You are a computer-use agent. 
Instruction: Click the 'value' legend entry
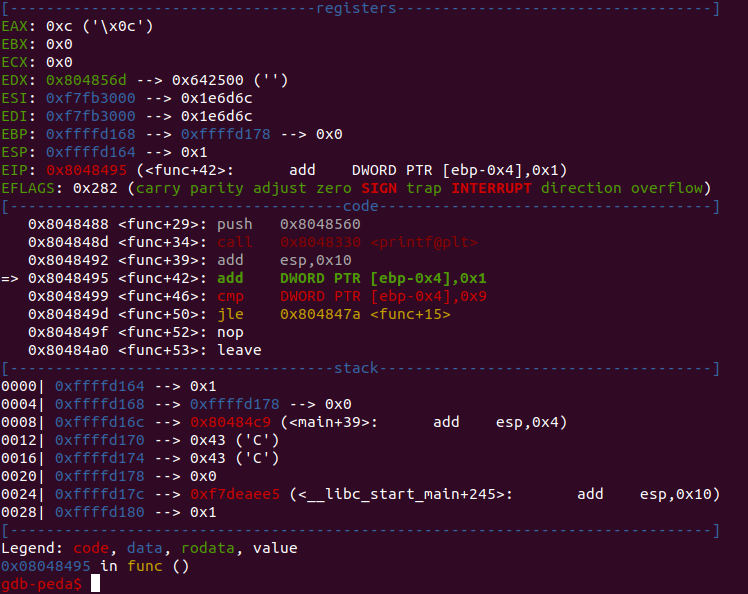coord(275,548)
